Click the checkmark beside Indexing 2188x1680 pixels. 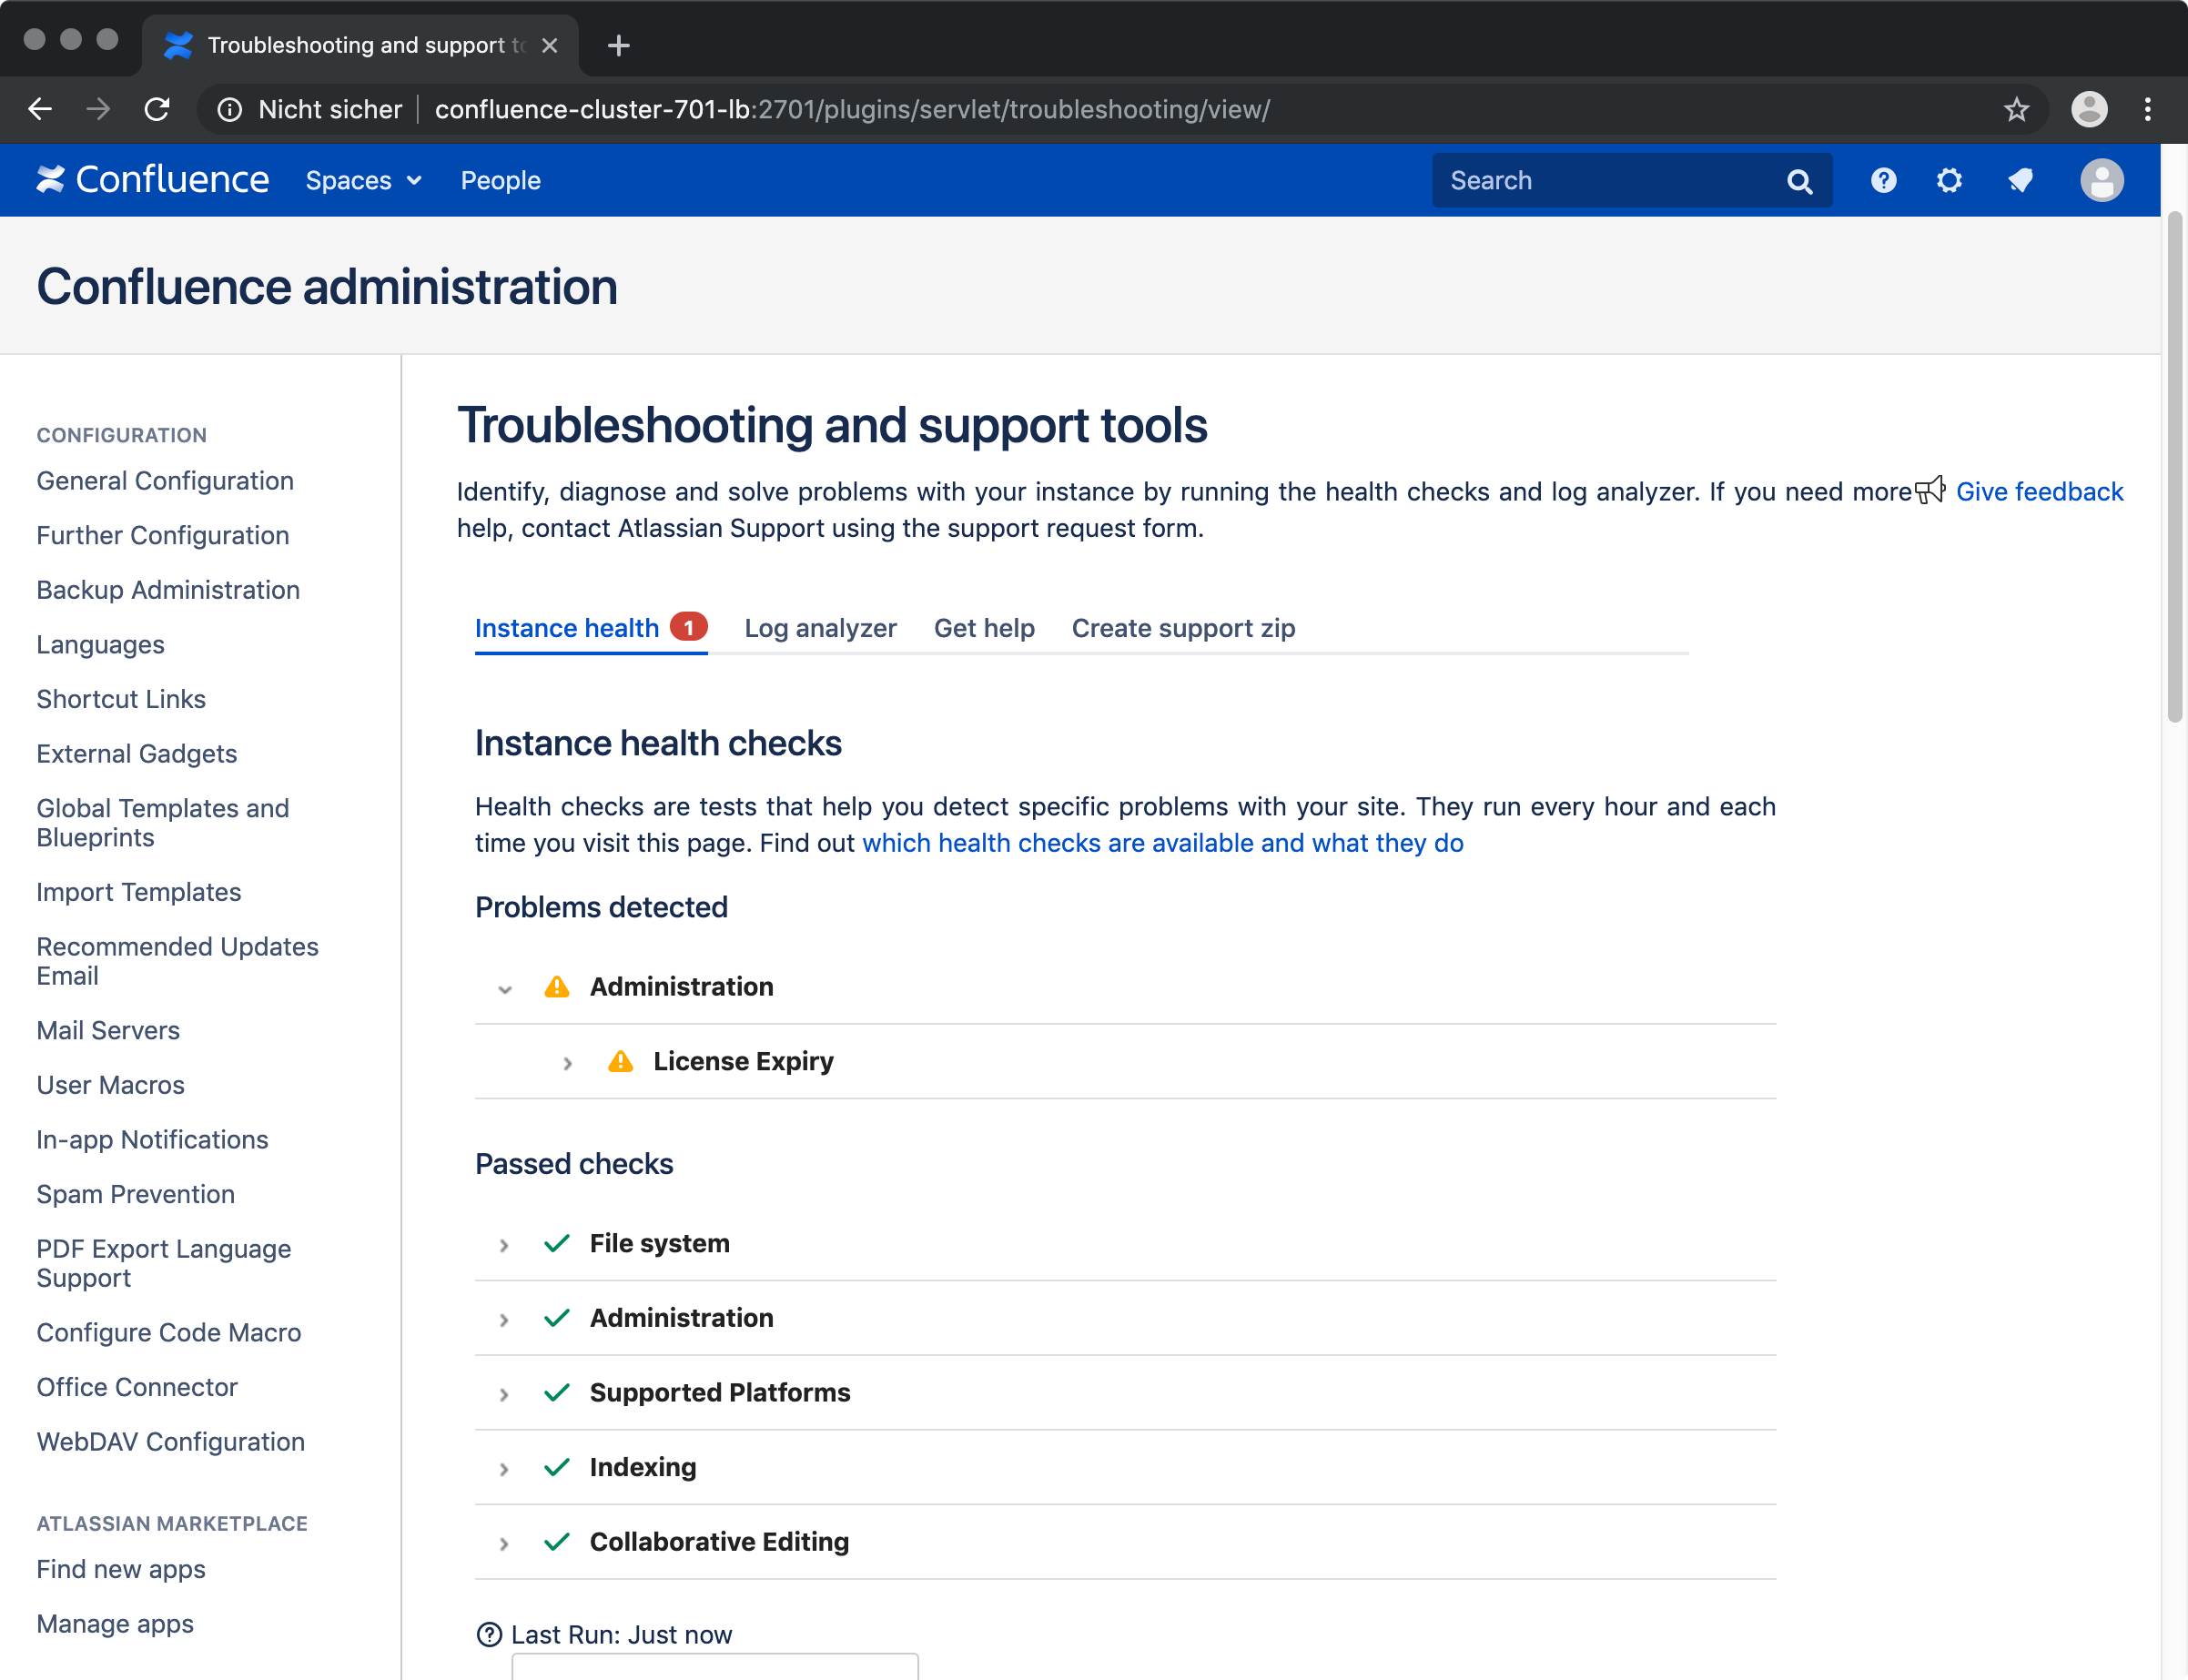[556, 1467]
